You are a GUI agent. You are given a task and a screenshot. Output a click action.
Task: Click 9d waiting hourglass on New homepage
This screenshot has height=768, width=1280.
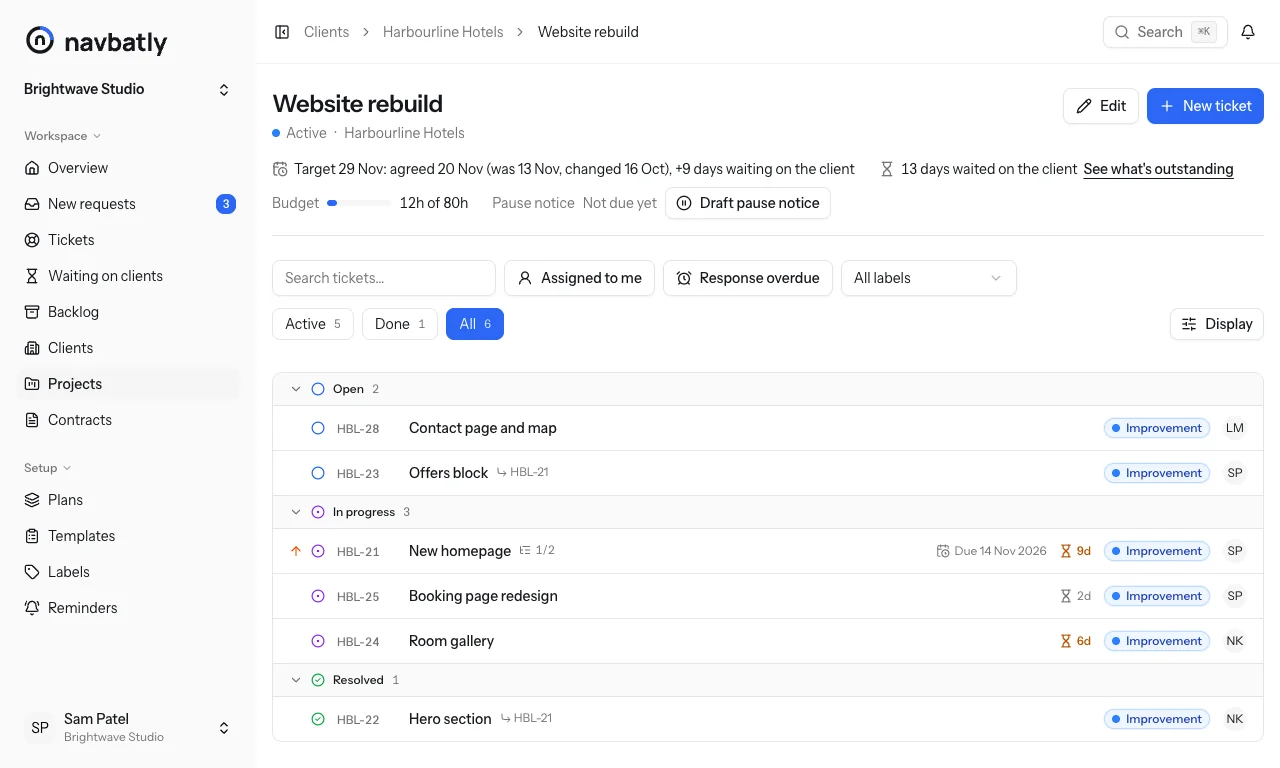click(x=1075, y=551)
